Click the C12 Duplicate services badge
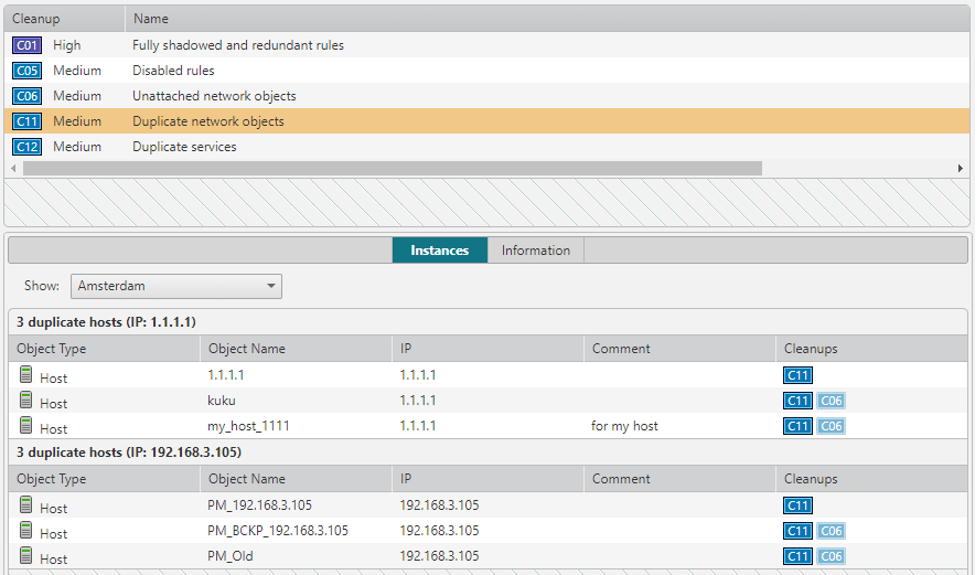The image size is (977, 575). [x=28, y=147]
